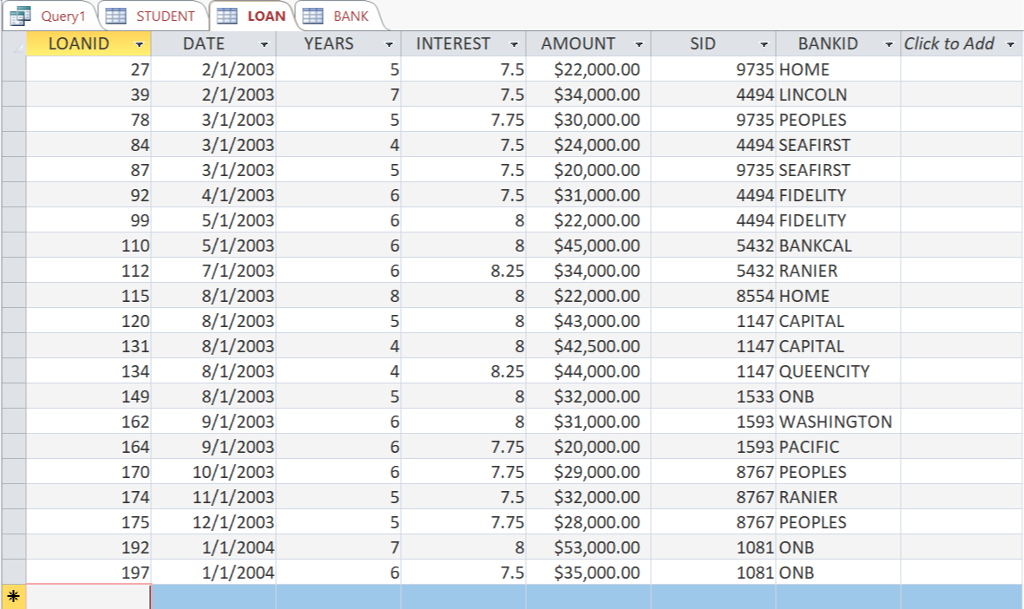1024x609 pixels.
Task: Open the LOANID filter dropdown
Action: click(139, 44)
